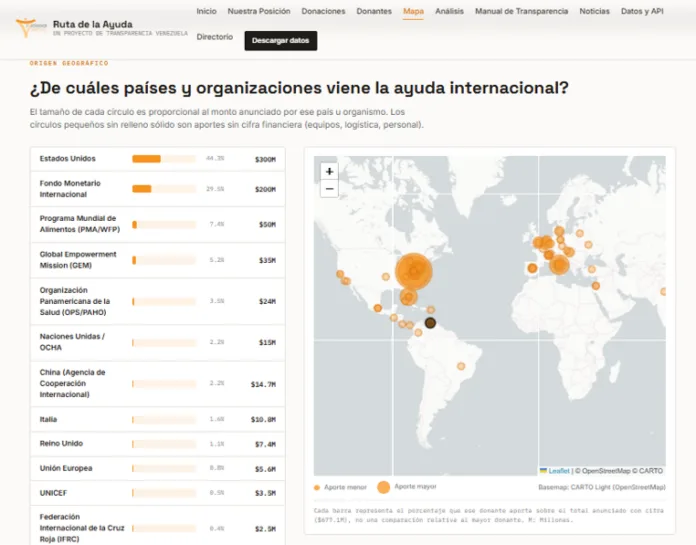Viewport: 696px width, 545px height.
Task: Select the dark Venezuela marker on the map
Action: (x=430, y=323)
